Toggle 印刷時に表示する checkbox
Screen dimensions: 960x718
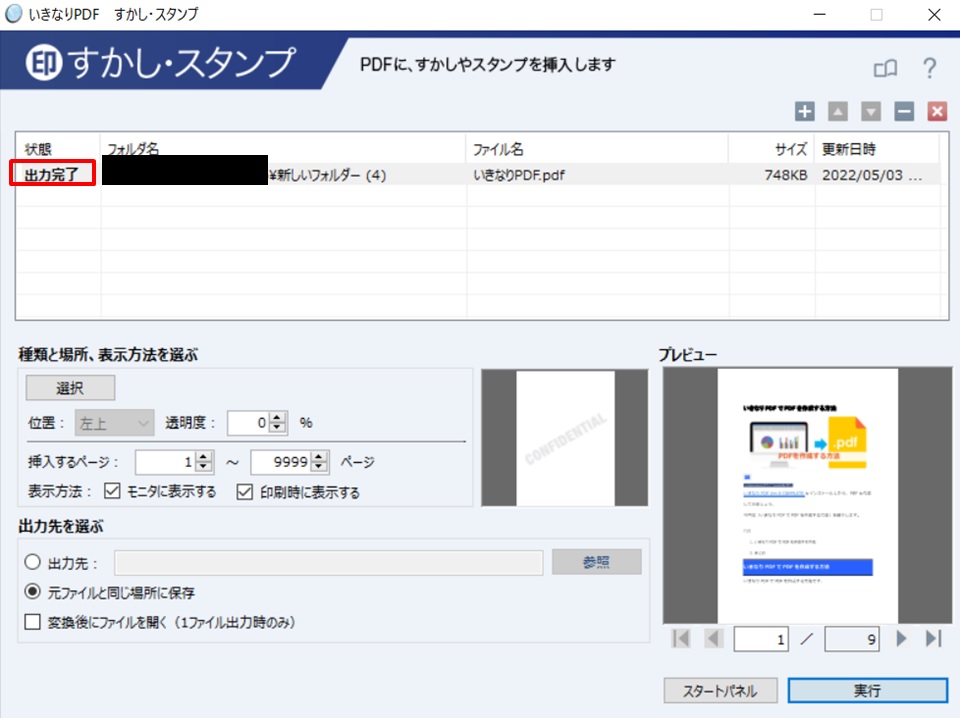245,492
